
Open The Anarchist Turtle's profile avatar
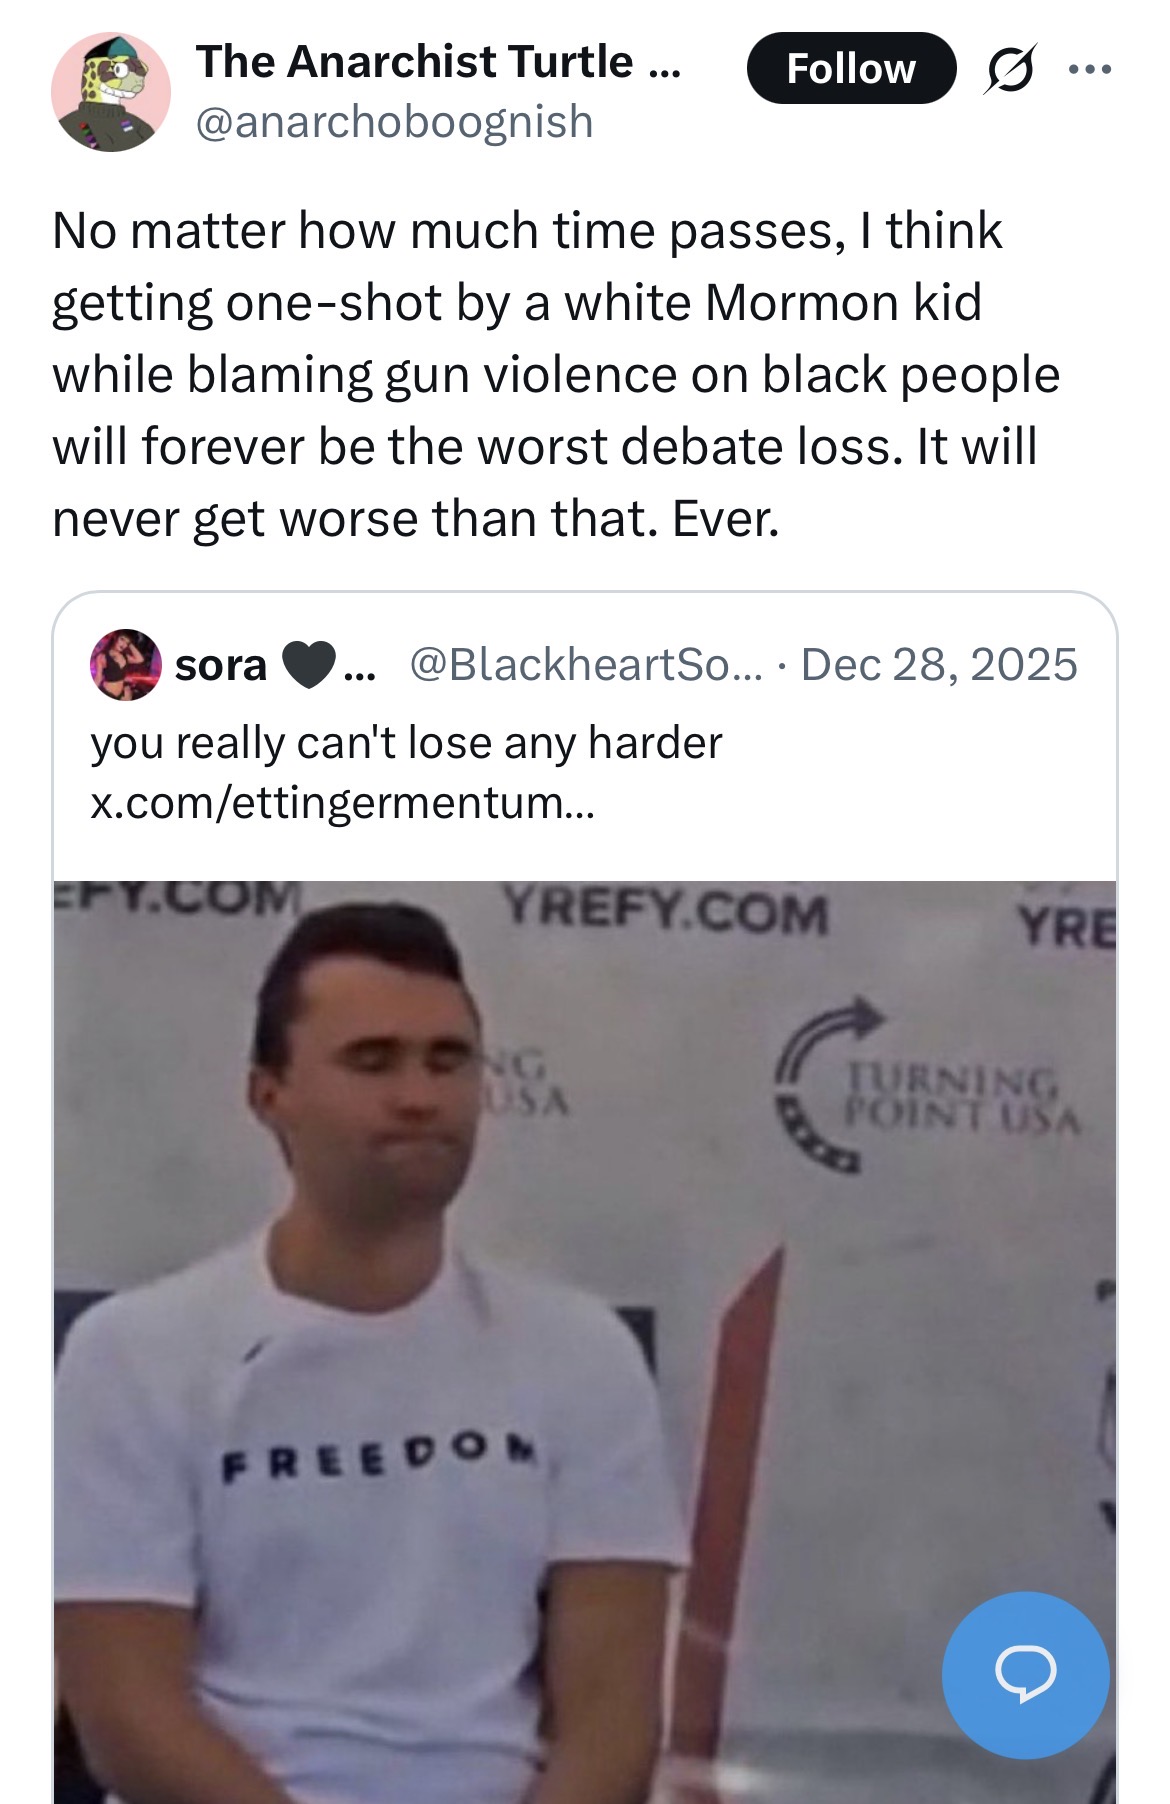point(111,92)
